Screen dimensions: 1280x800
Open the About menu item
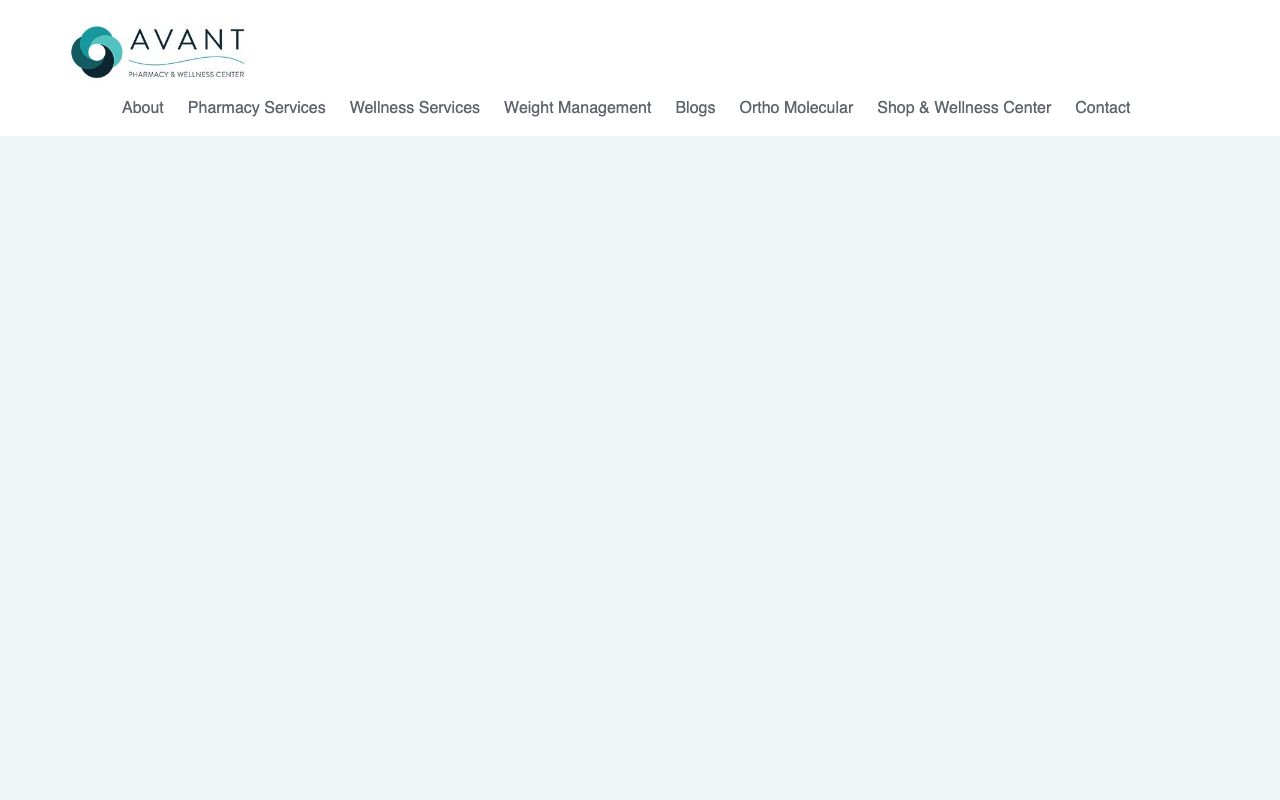pyautogui.click(x=142, y=108)
